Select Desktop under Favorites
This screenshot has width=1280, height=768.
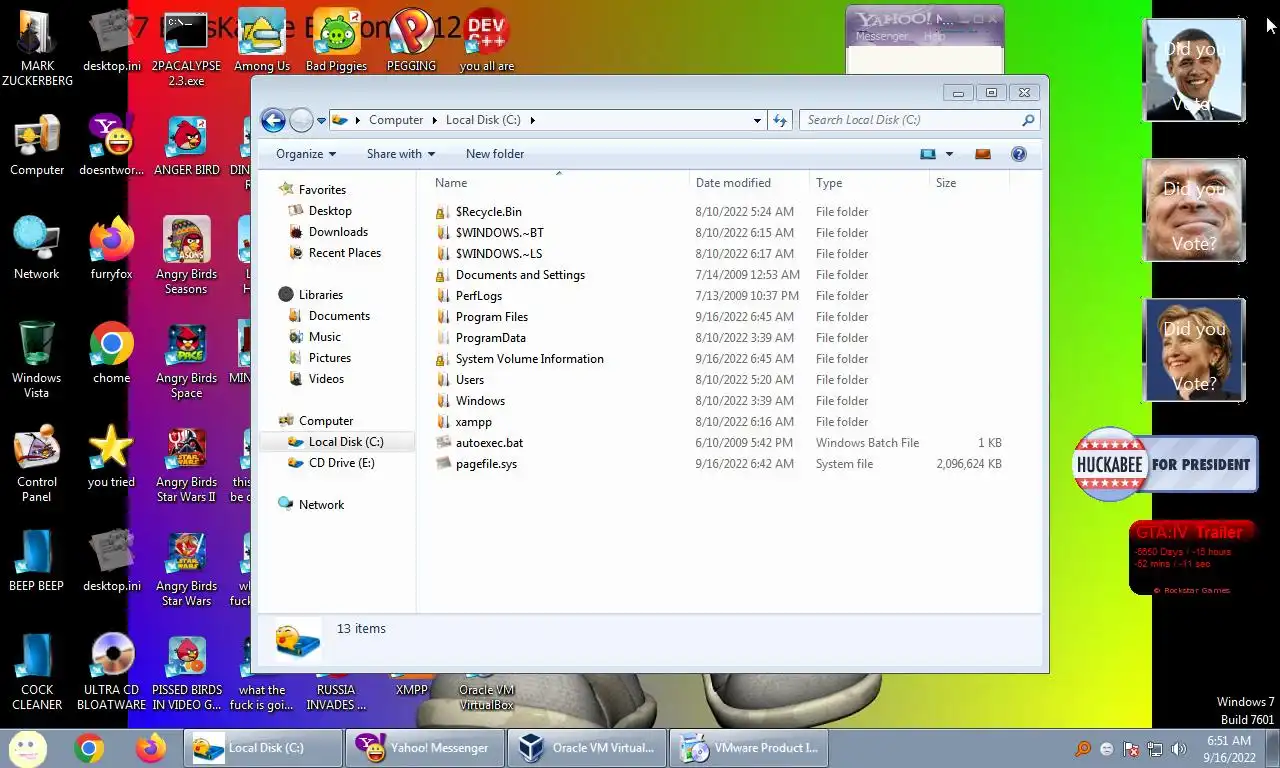point(330,211)
